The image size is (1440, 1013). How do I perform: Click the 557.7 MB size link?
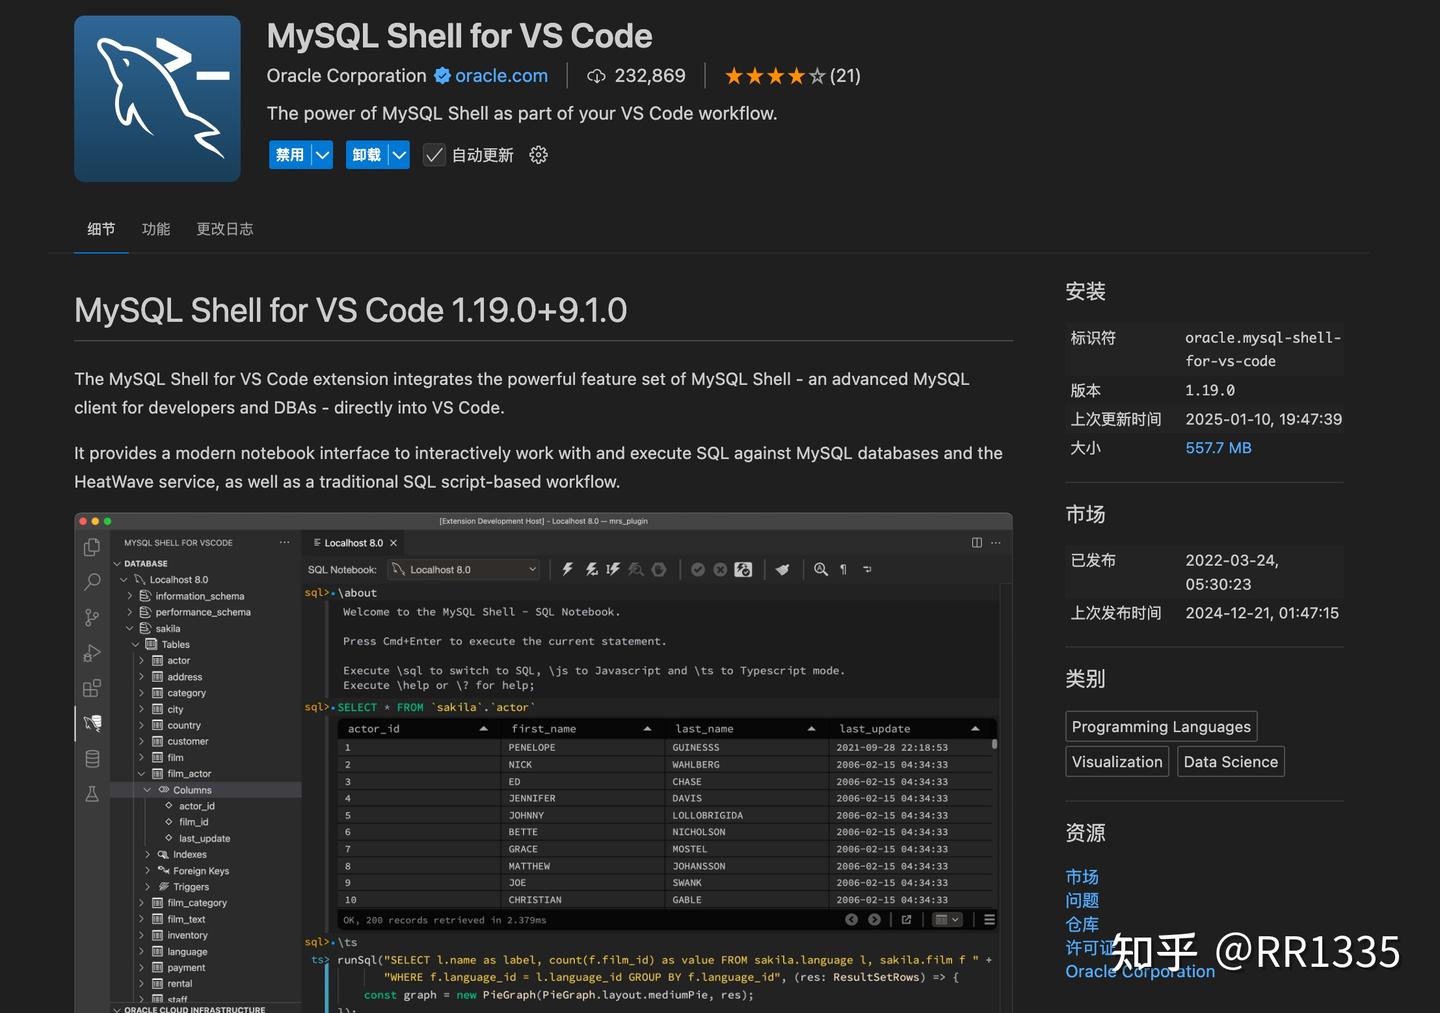click(x=1218, y=447)
